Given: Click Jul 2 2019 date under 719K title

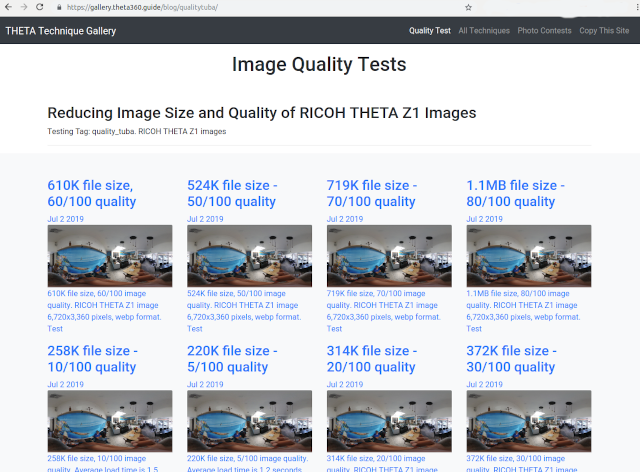Looking at the screenshot, I should click(x=344, y=219).
